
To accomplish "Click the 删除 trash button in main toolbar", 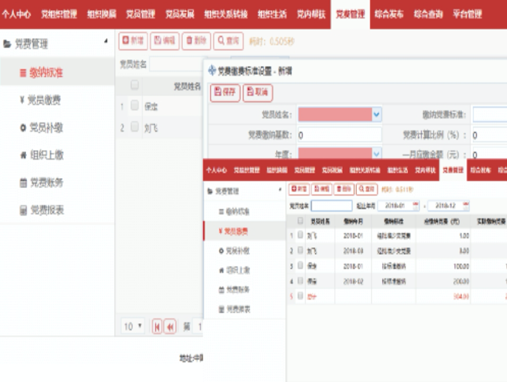I will [x=196, y=41].
